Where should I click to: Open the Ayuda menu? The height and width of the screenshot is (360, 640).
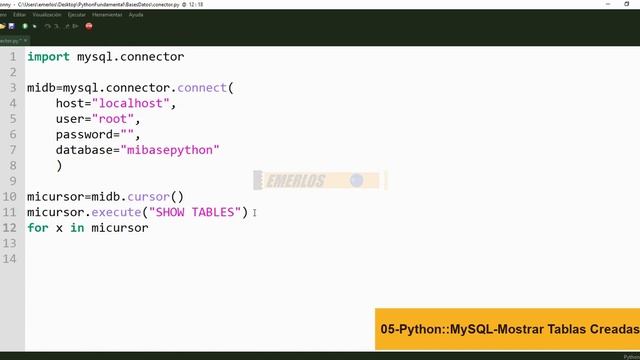[x=136, y=15]
